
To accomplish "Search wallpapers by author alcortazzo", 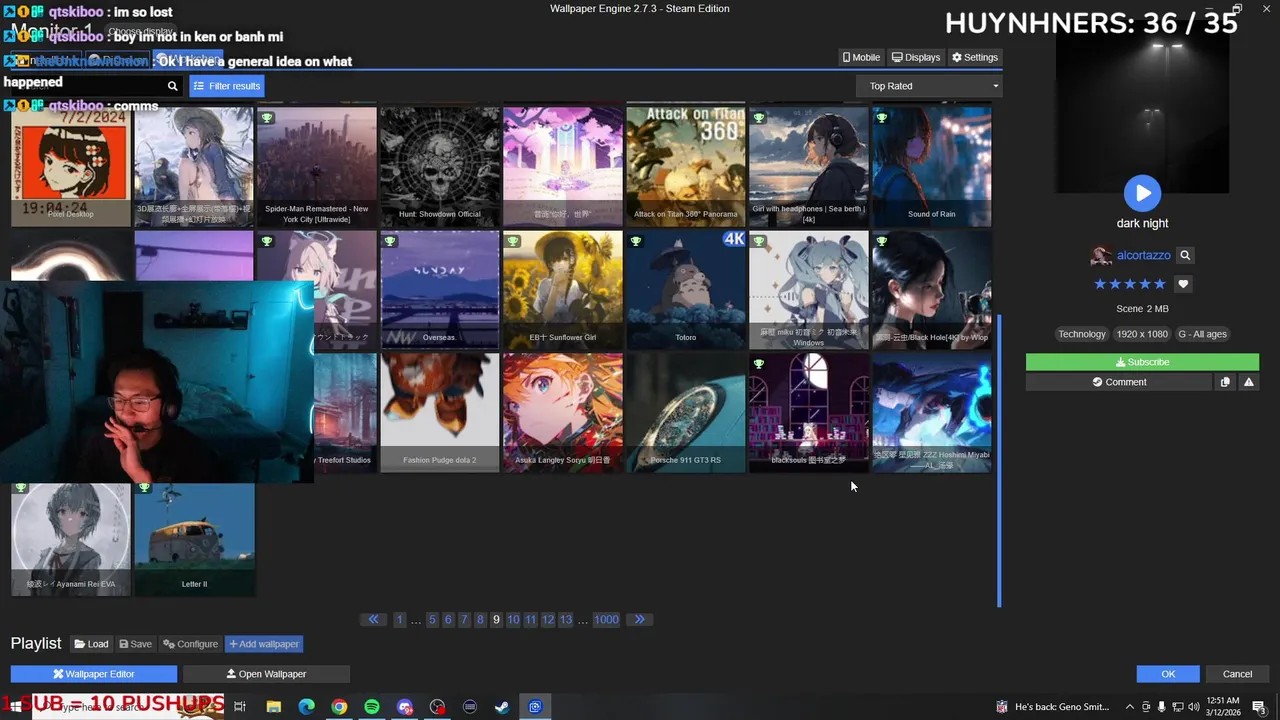I will [1185, 255].
